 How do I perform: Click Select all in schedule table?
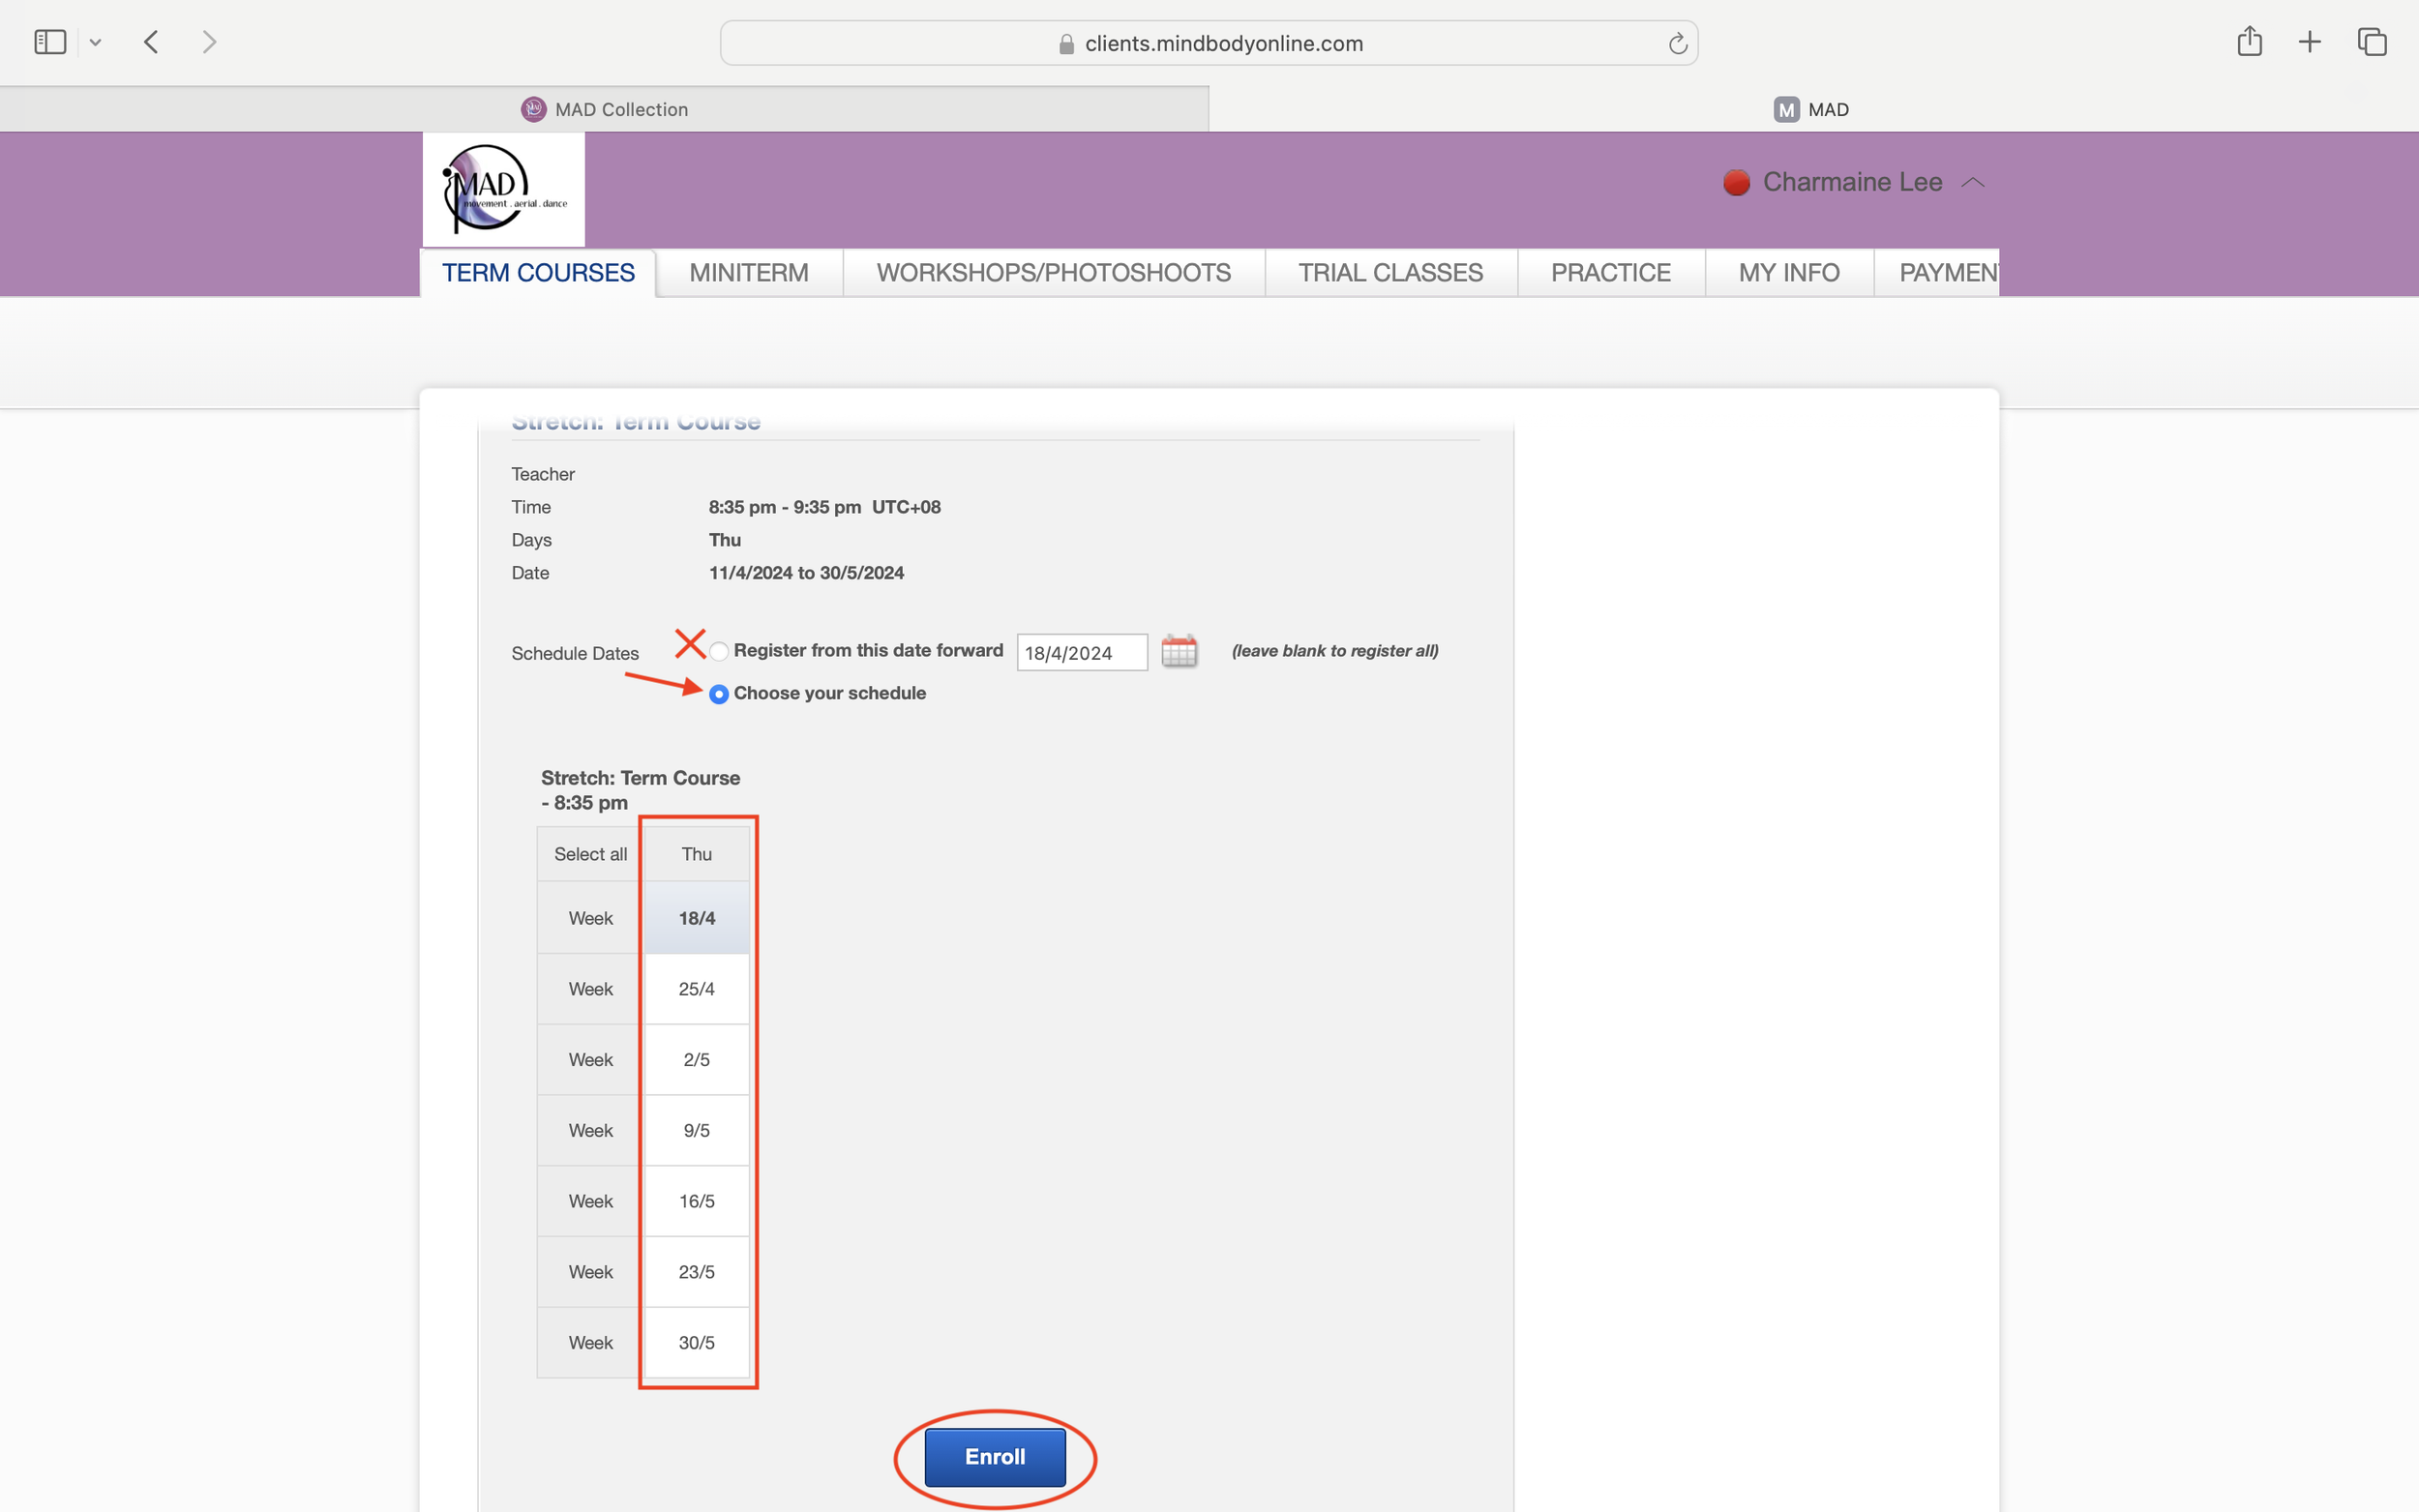point(590,854)
